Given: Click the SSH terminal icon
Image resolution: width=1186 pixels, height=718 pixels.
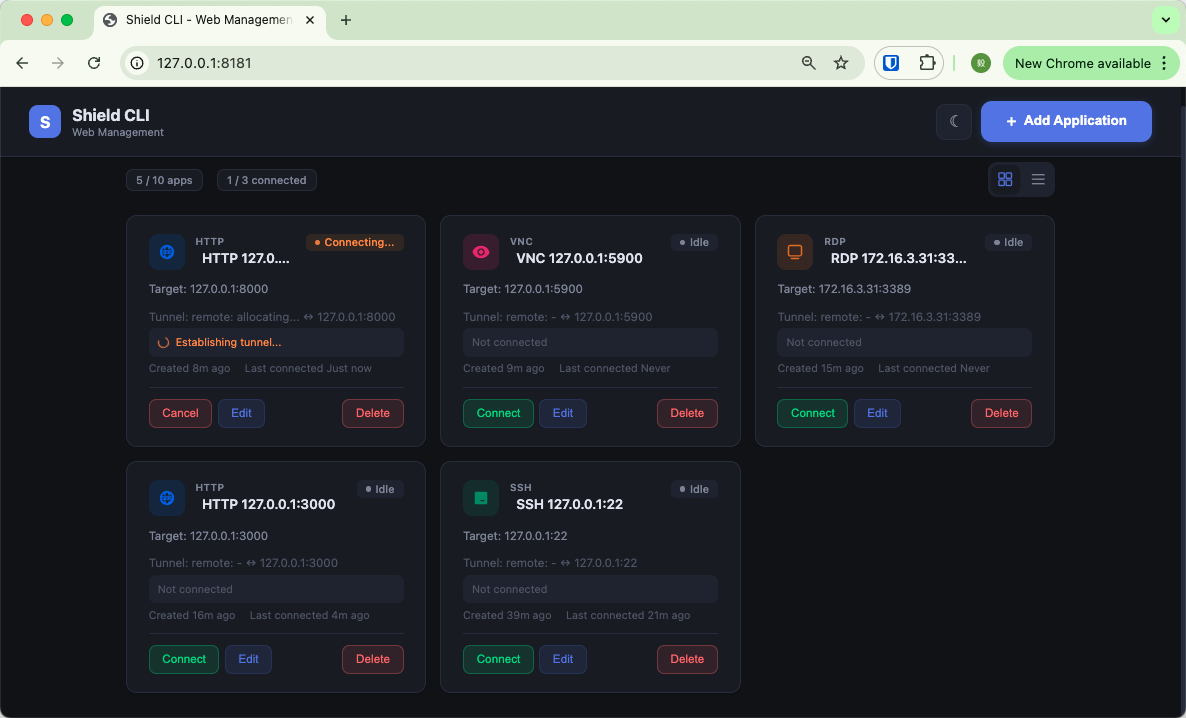Looking at the screenshot, I should click(x=481, y=498).
